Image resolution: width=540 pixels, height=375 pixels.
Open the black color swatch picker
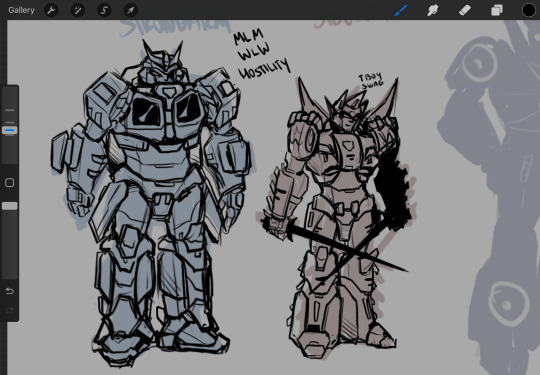pos(529,10)
